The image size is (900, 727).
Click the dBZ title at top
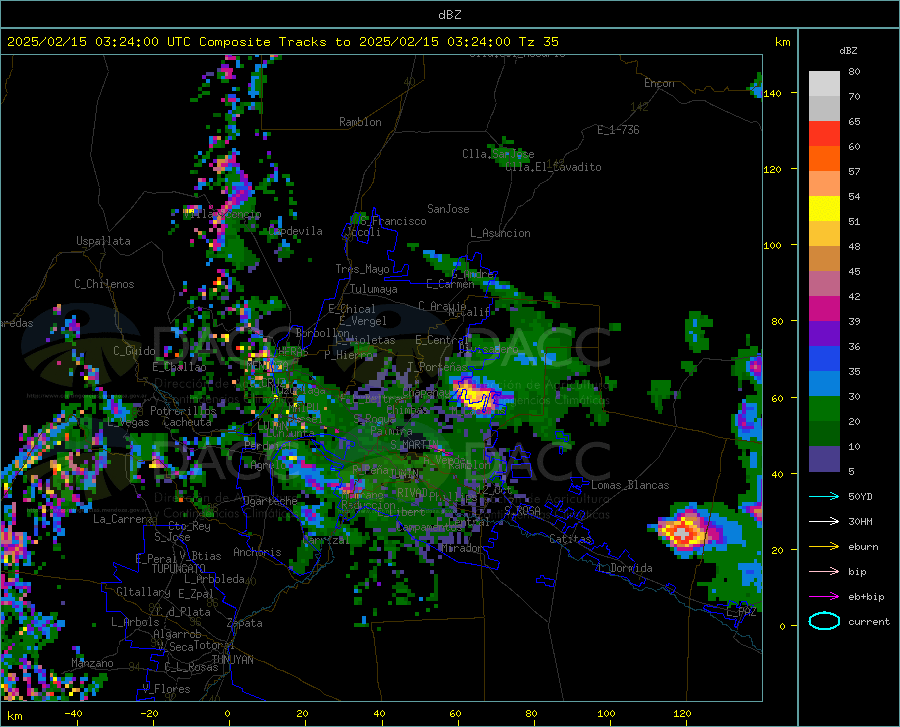coord(449,15)
